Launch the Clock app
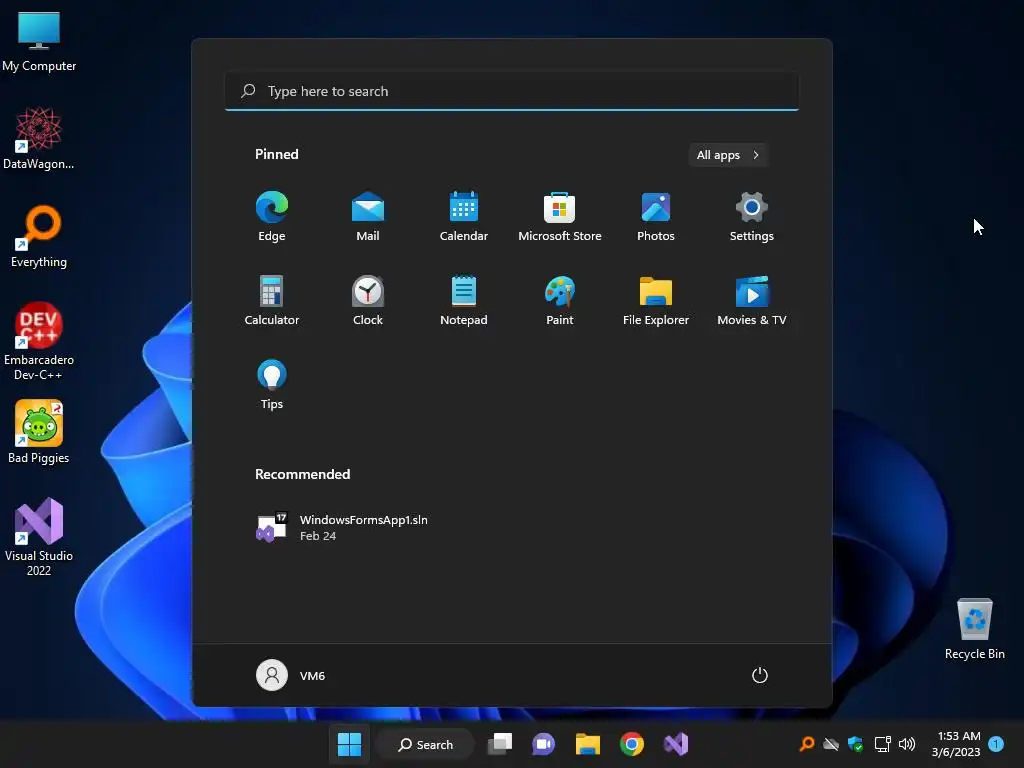 (x=368, y=300)
